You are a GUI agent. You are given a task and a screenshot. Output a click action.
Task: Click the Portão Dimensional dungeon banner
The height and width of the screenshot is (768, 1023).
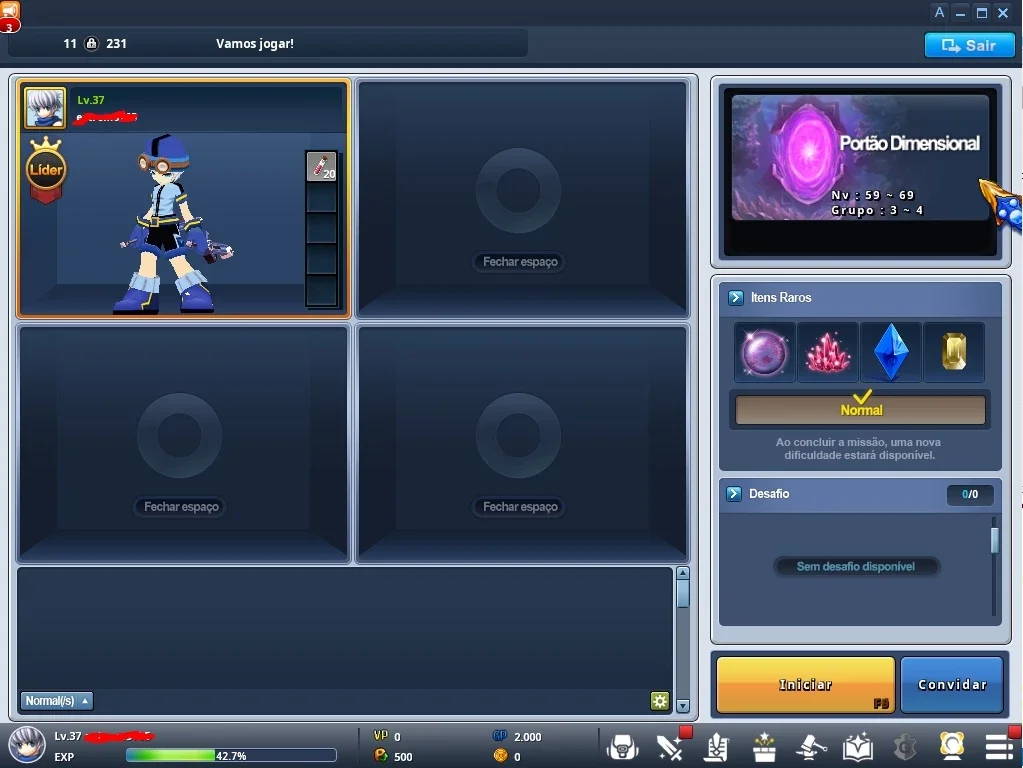861,158
